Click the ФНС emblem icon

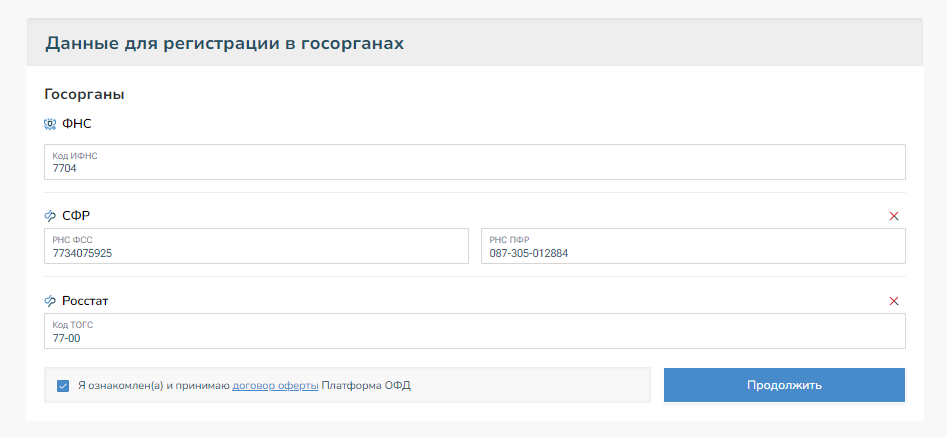[50, 124]
